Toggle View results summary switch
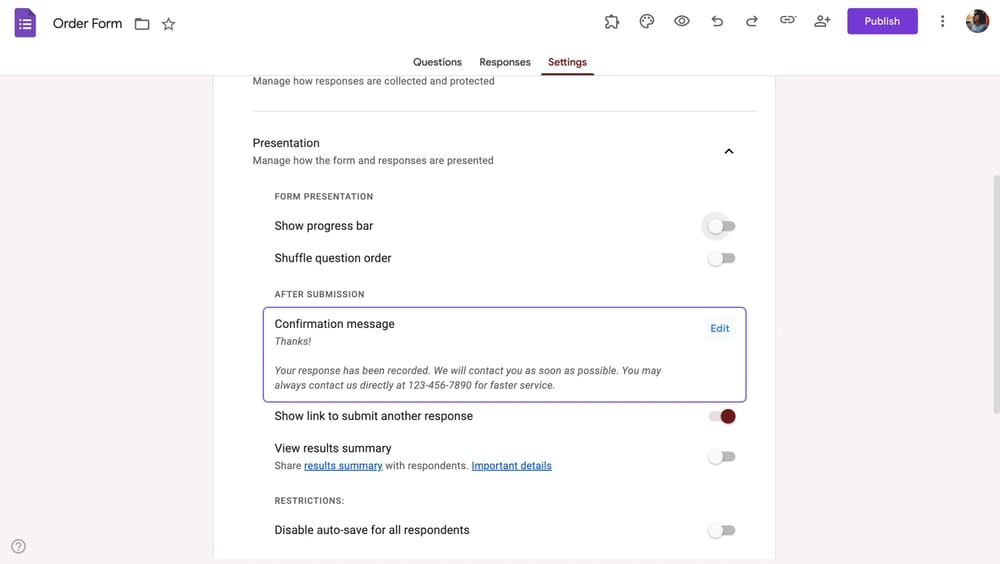Screen dimensions: 1000x564 pos(721,457)
